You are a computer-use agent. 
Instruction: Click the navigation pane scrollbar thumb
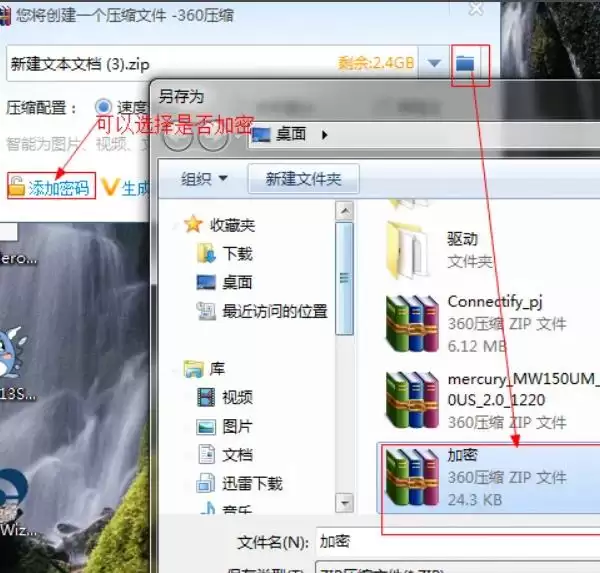344,279
